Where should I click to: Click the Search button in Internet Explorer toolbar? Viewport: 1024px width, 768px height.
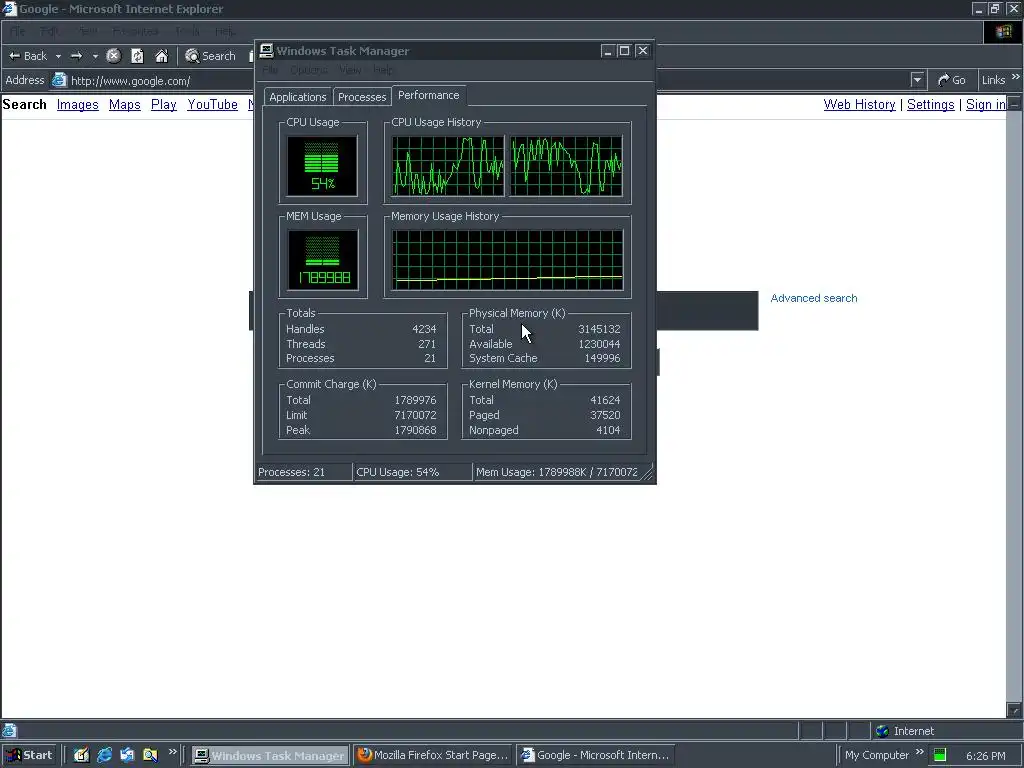tap(210, 56)
